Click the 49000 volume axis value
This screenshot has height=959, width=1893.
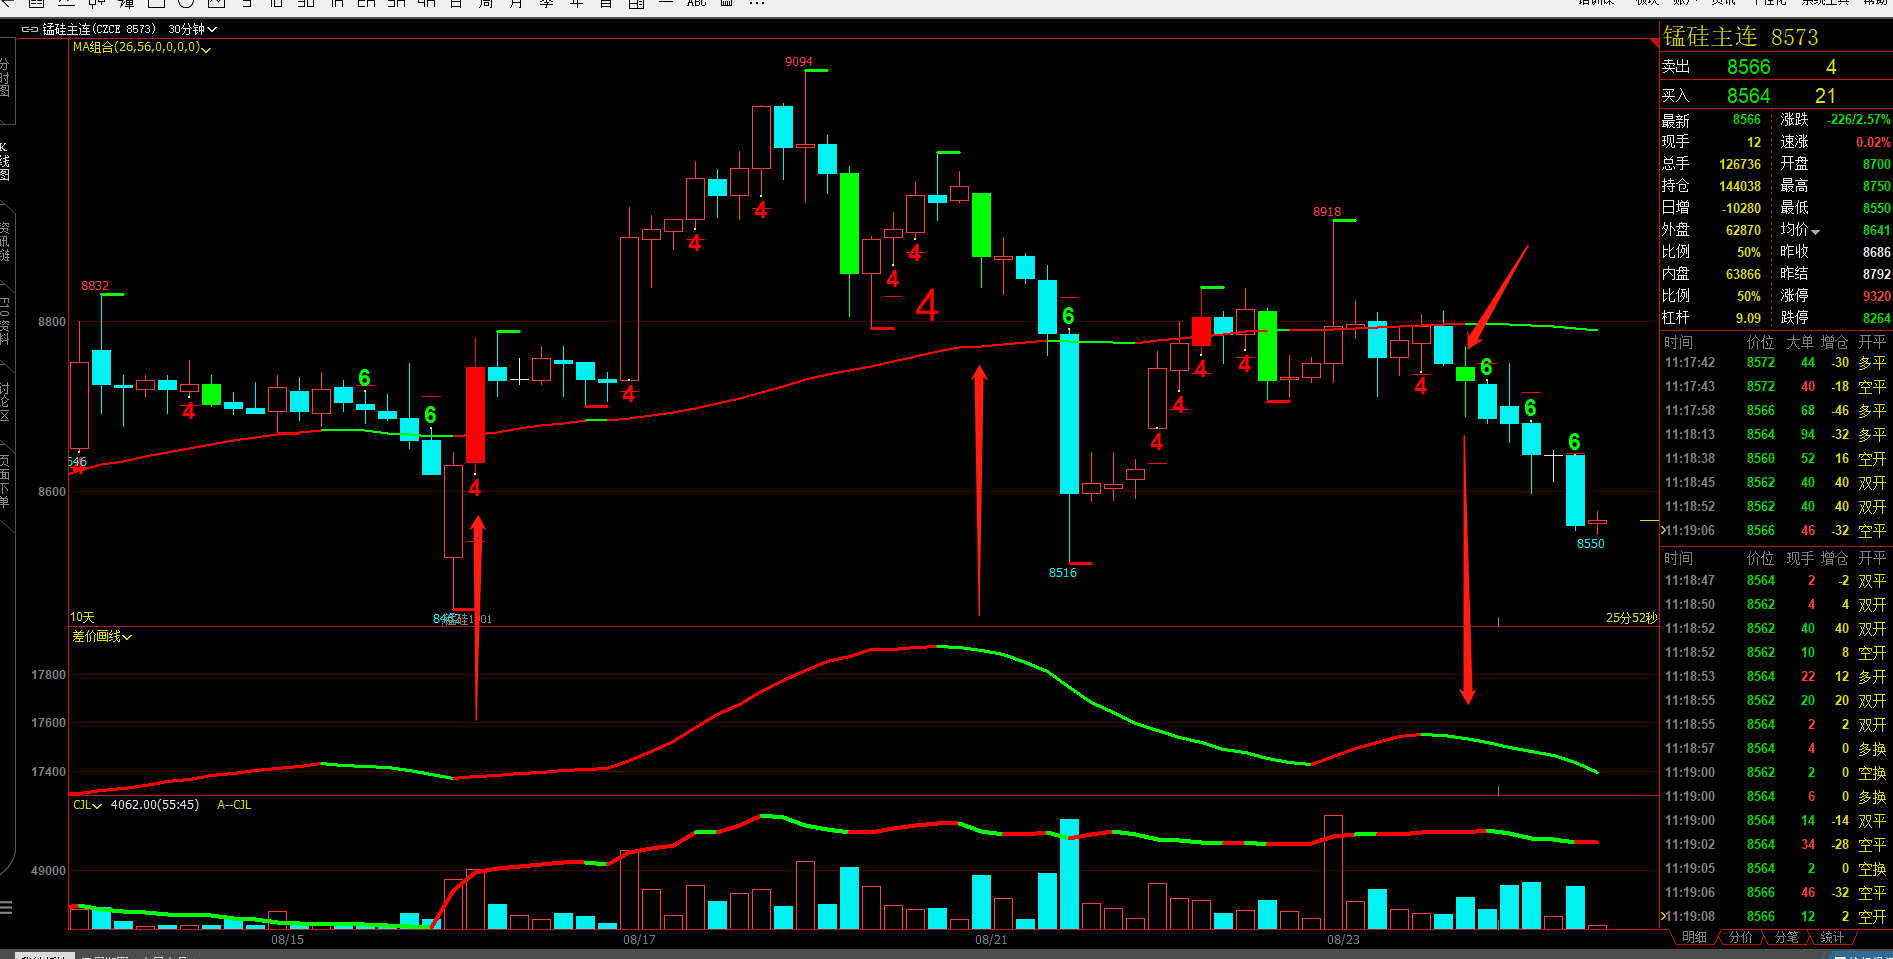[48, 872]
